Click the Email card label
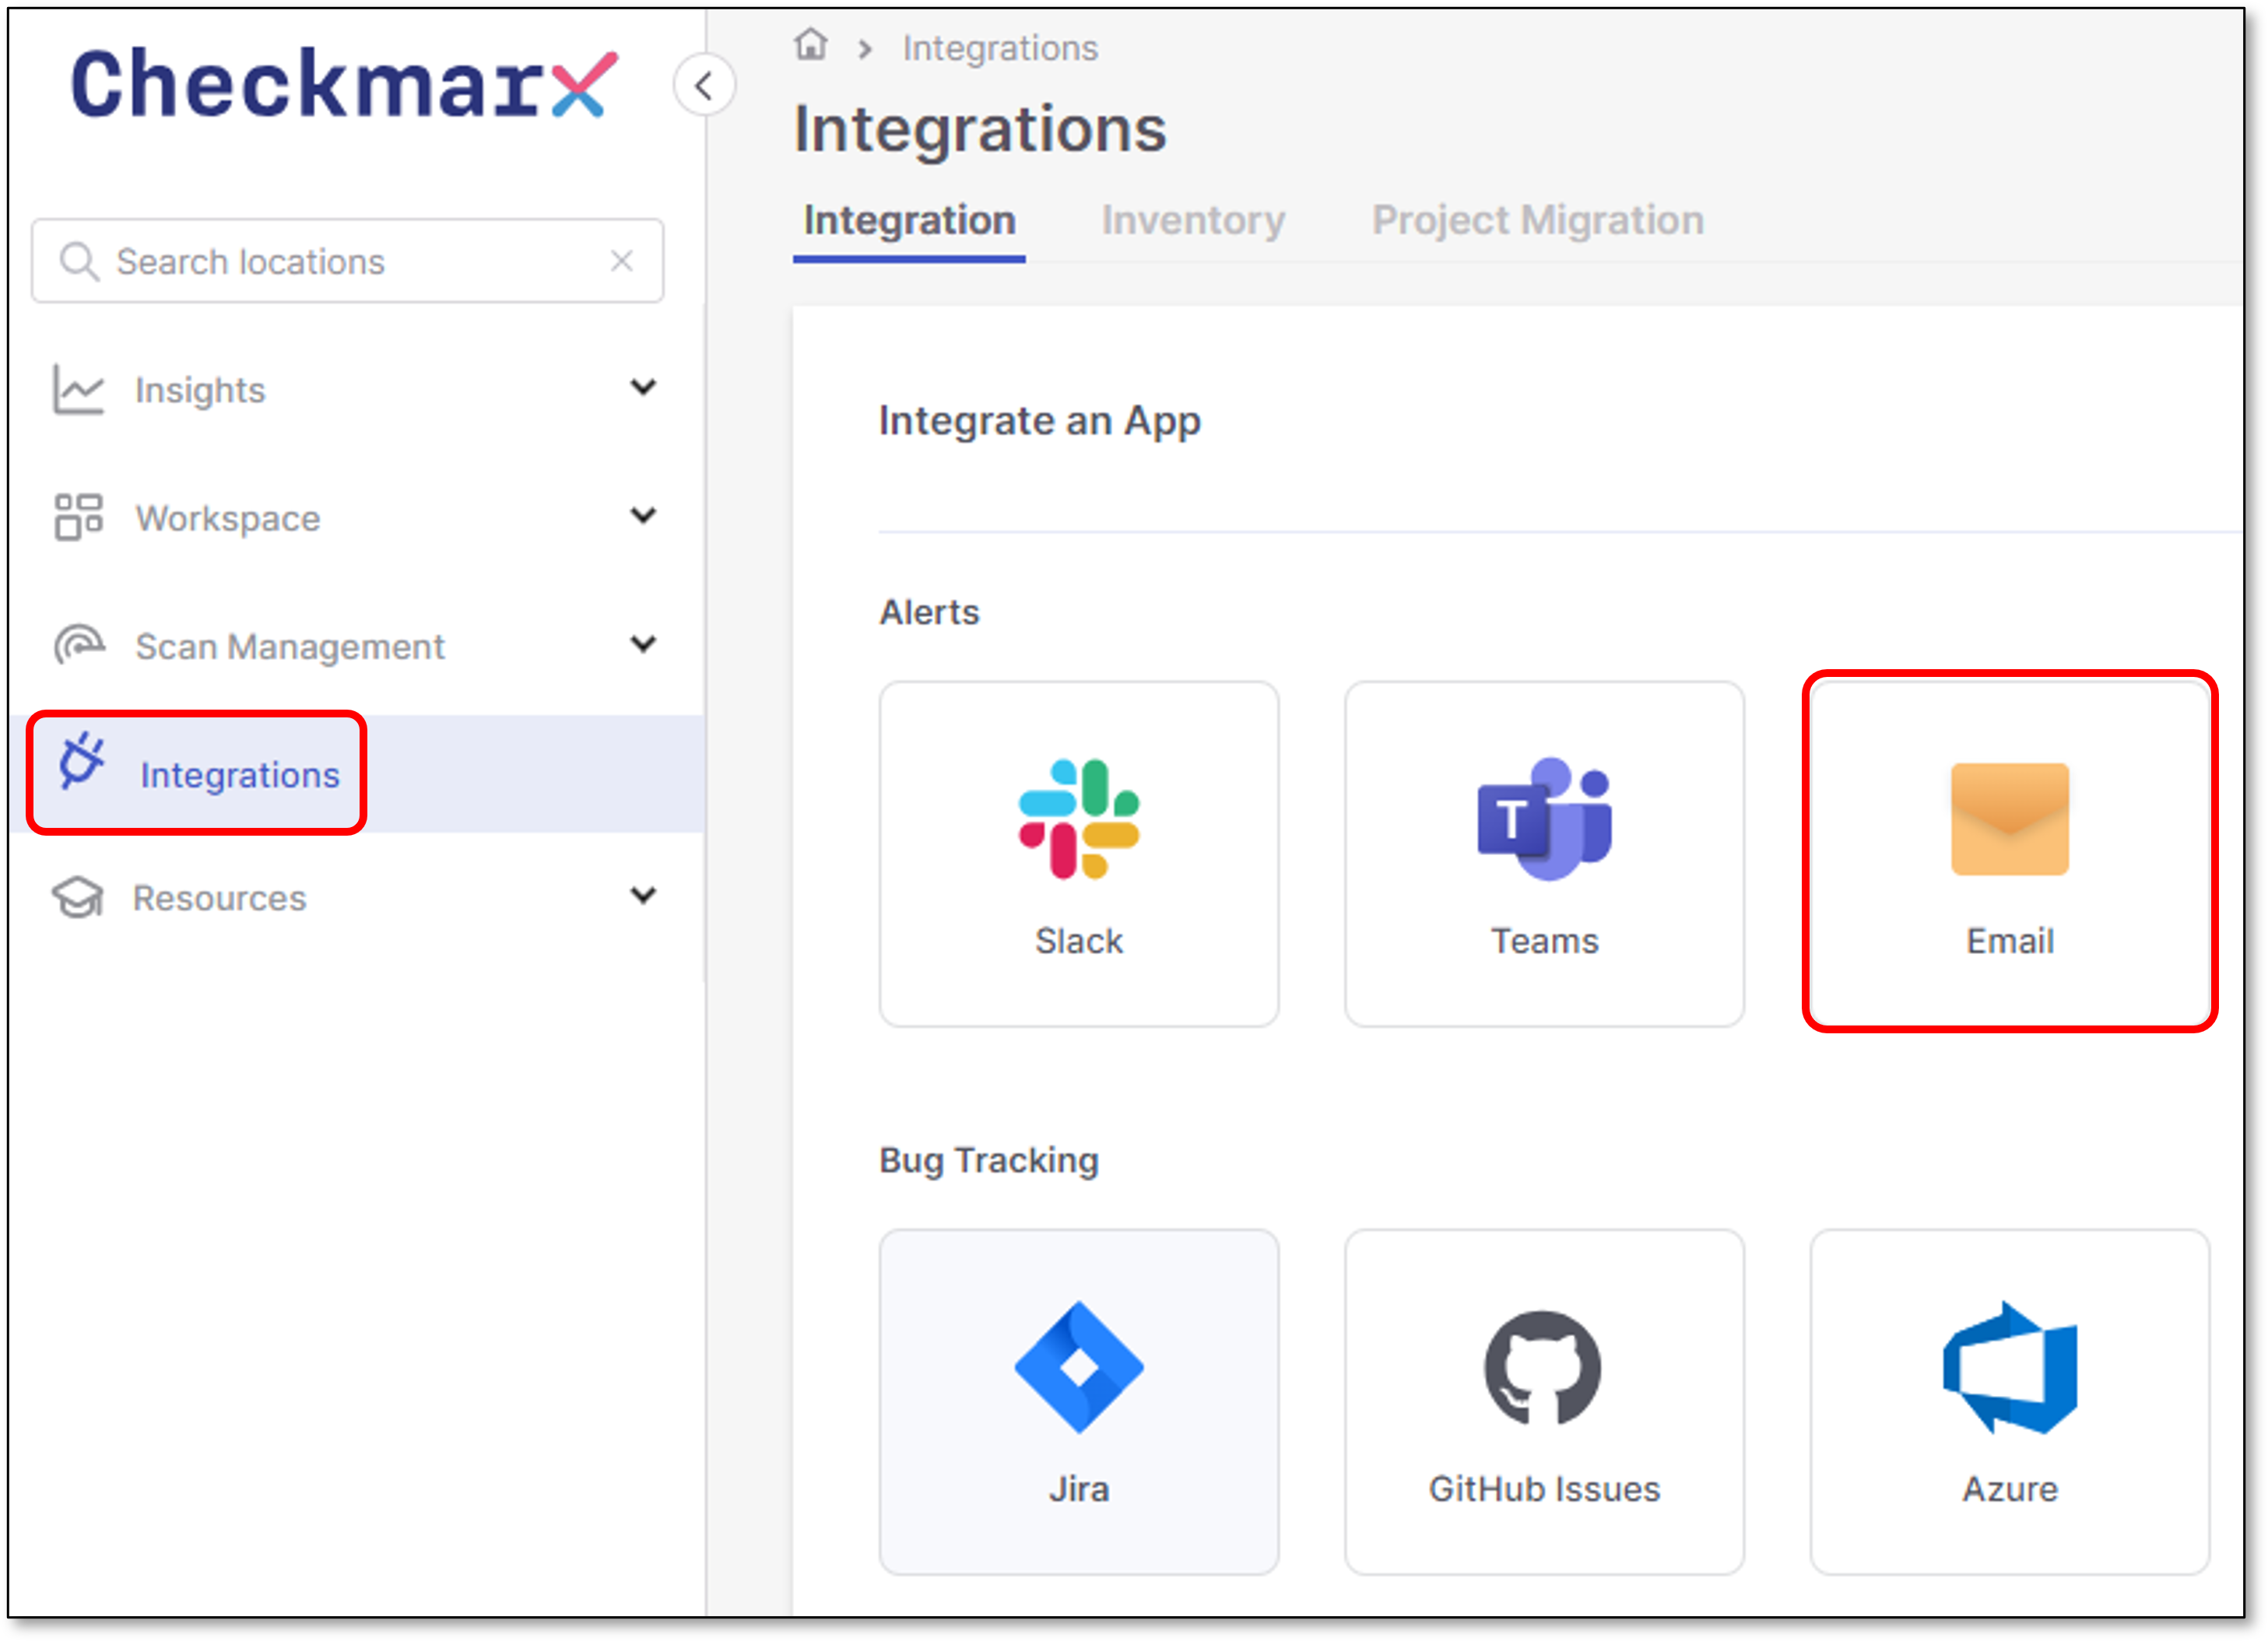 click(x=2010, y=941)
